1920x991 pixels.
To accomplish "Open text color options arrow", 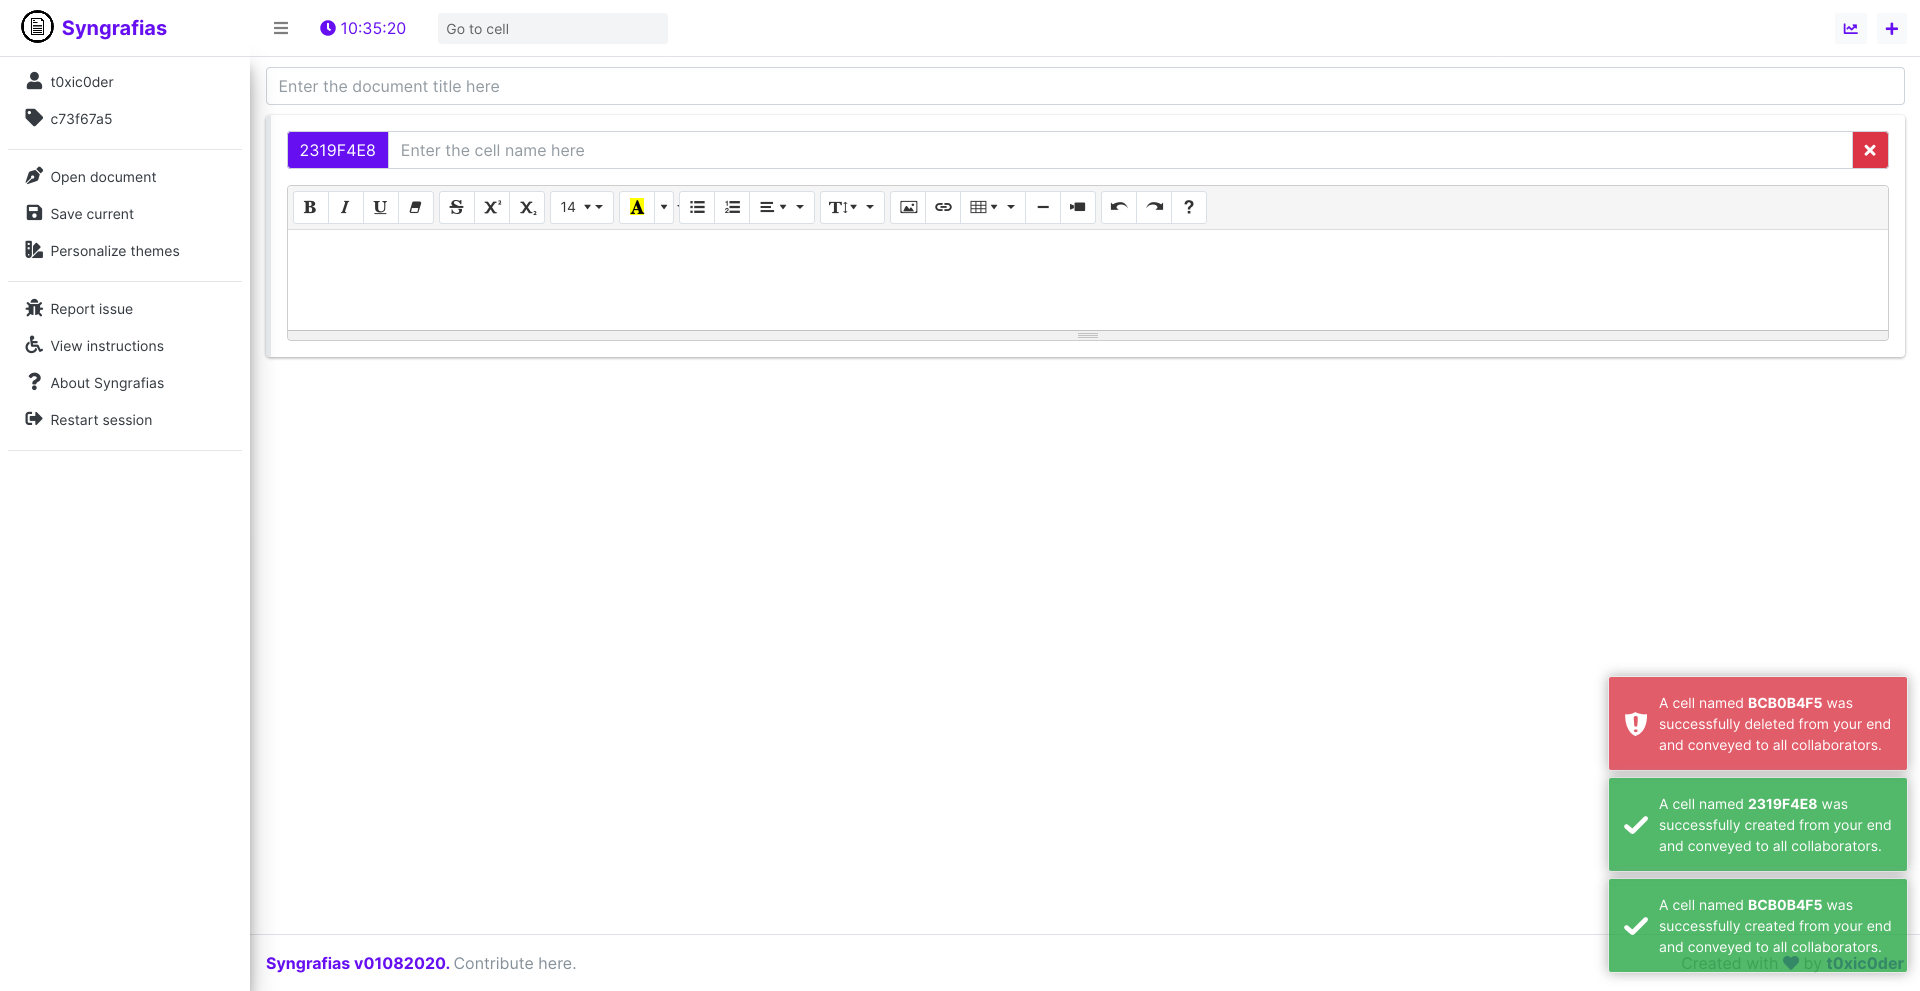I will tap(664, 207).
